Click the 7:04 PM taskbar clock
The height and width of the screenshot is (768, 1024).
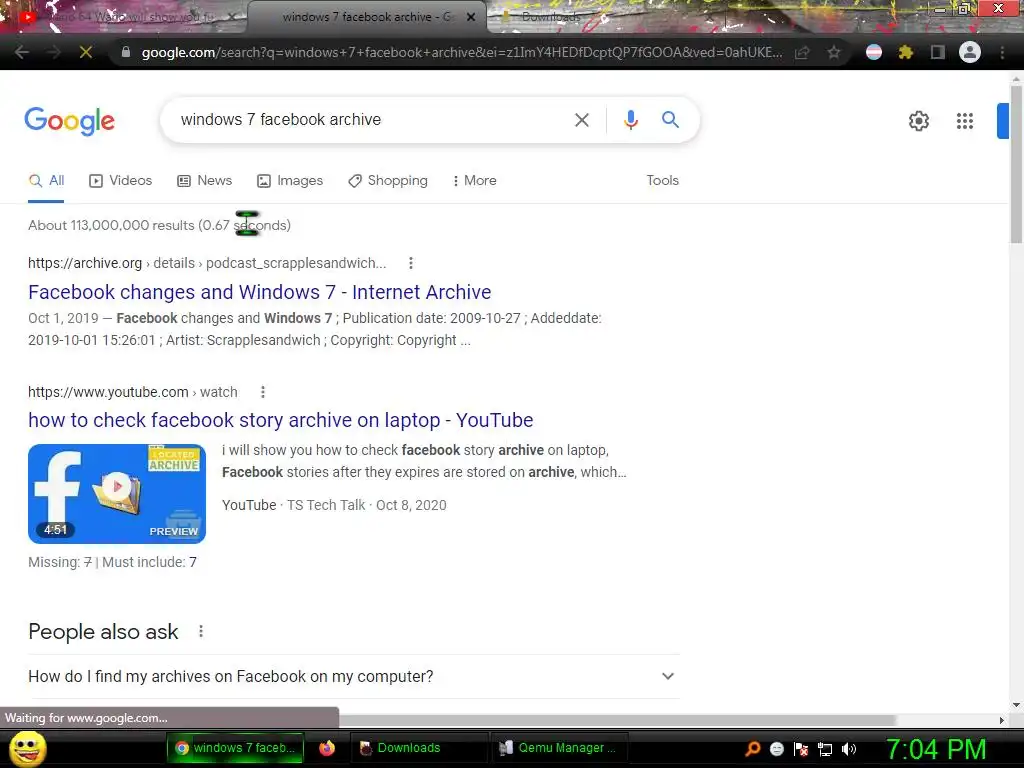click(936, 749)
